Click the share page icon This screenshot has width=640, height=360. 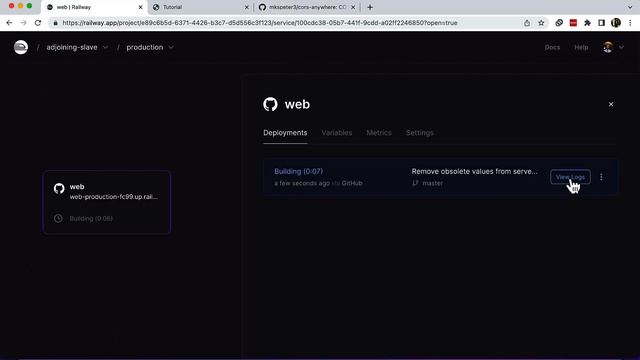point(527,23)
